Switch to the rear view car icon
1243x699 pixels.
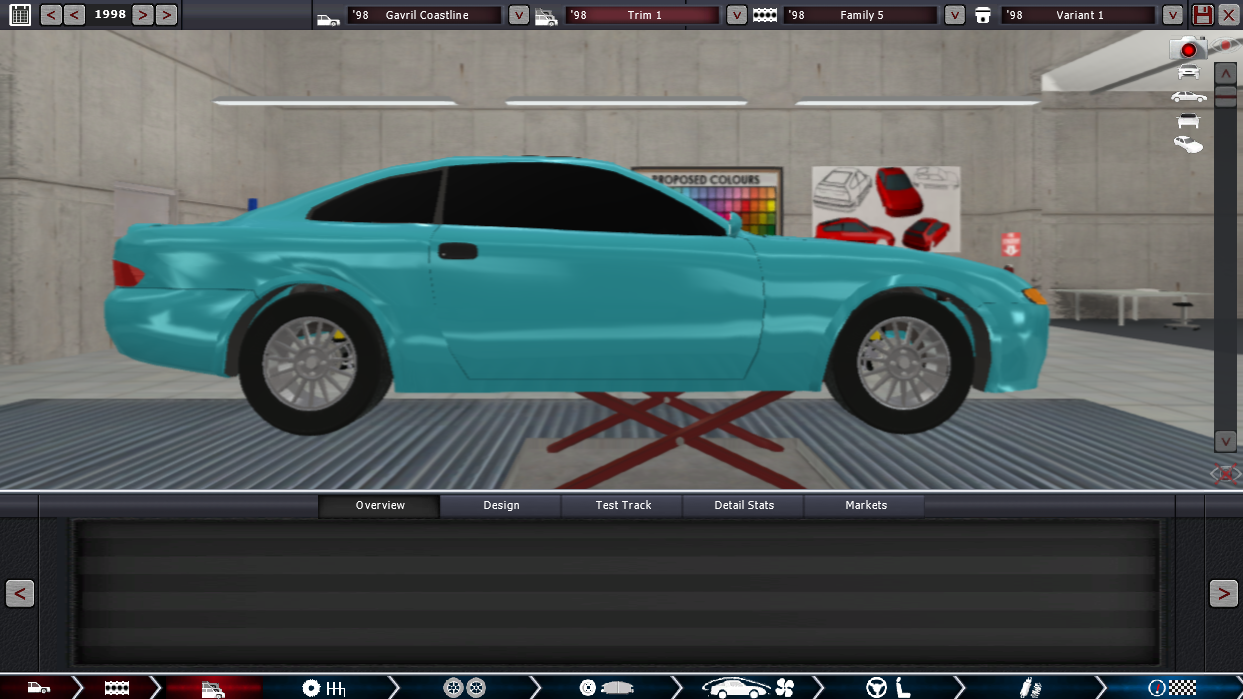1188,121
